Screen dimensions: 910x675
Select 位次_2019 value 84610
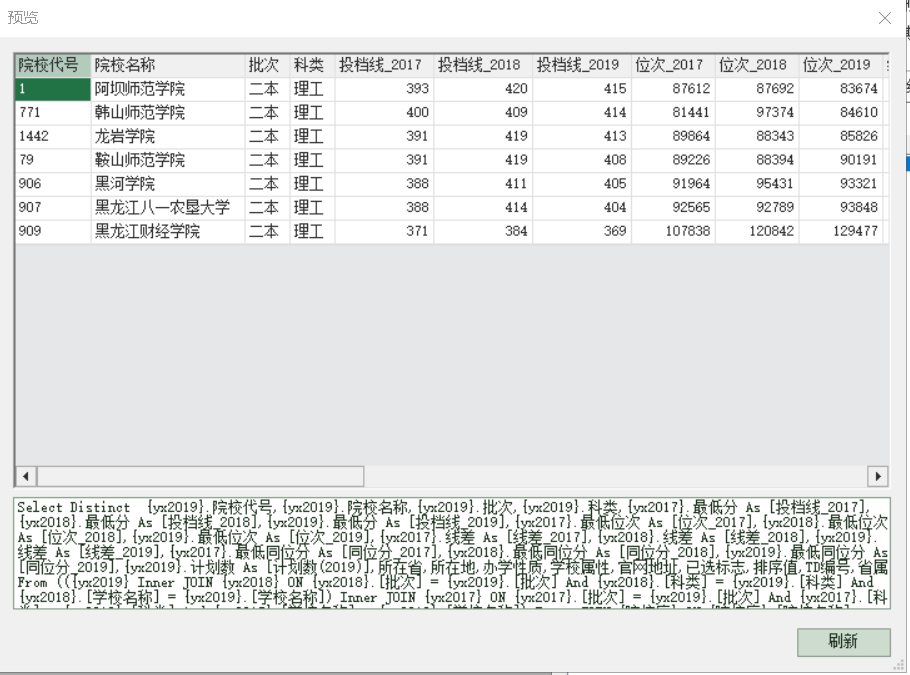[x=840, y=113]
